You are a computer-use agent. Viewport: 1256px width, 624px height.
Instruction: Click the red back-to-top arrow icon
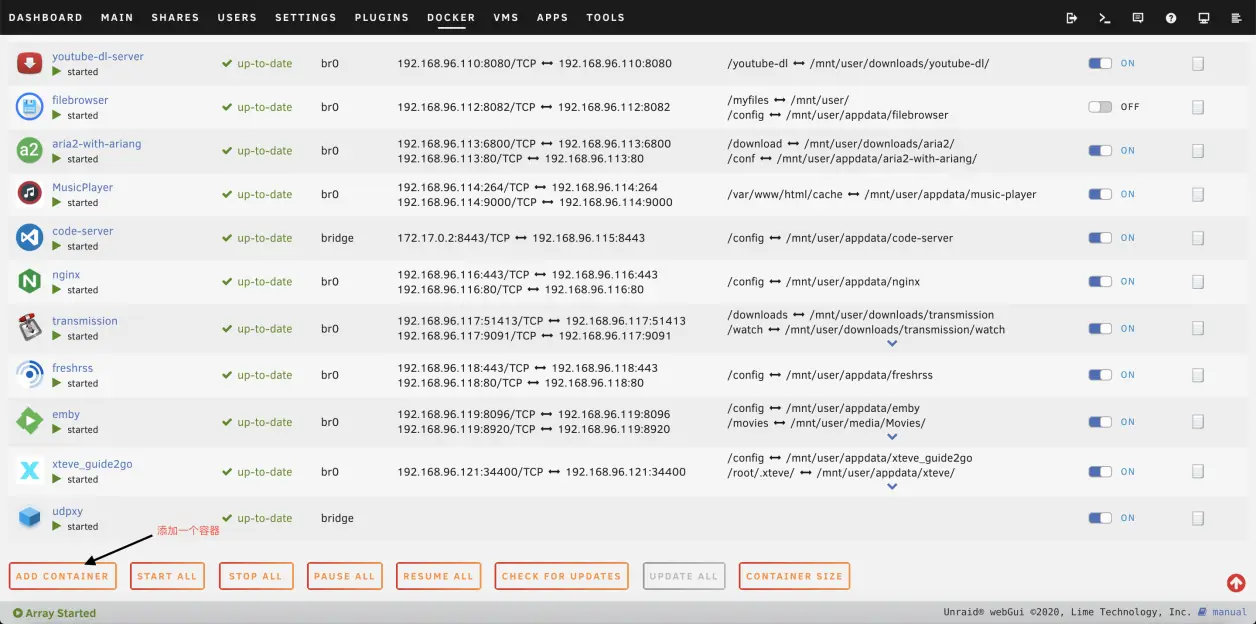click(x=1236, y=583)
